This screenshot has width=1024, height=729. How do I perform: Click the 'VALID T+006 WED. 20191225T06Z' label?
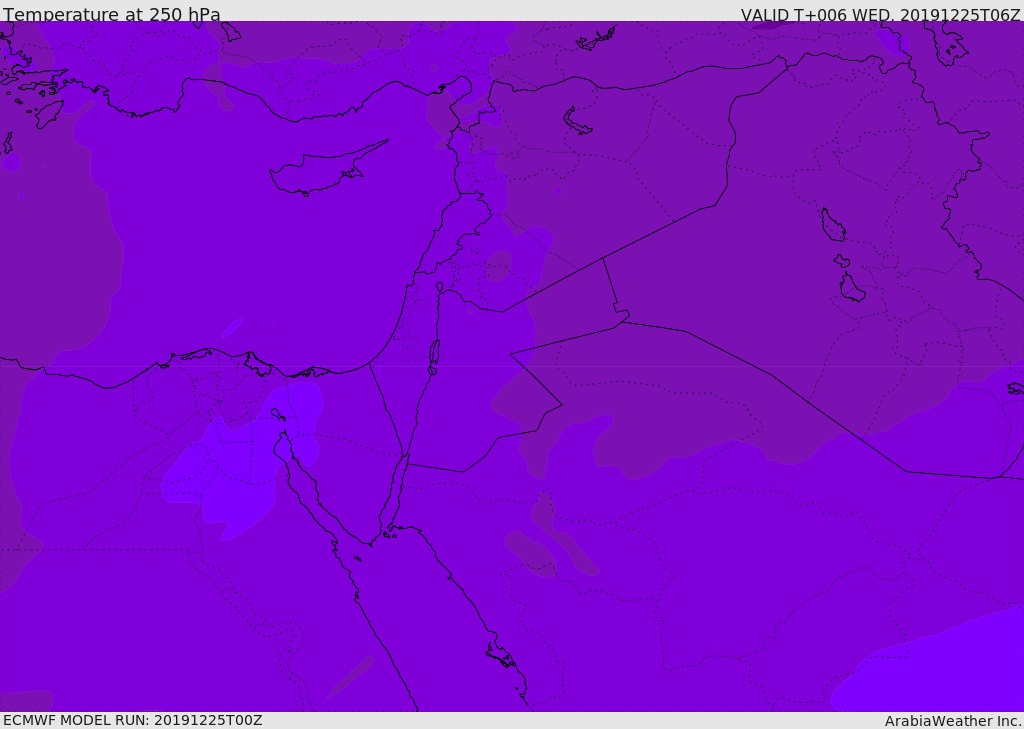click(x=880, y=14)
